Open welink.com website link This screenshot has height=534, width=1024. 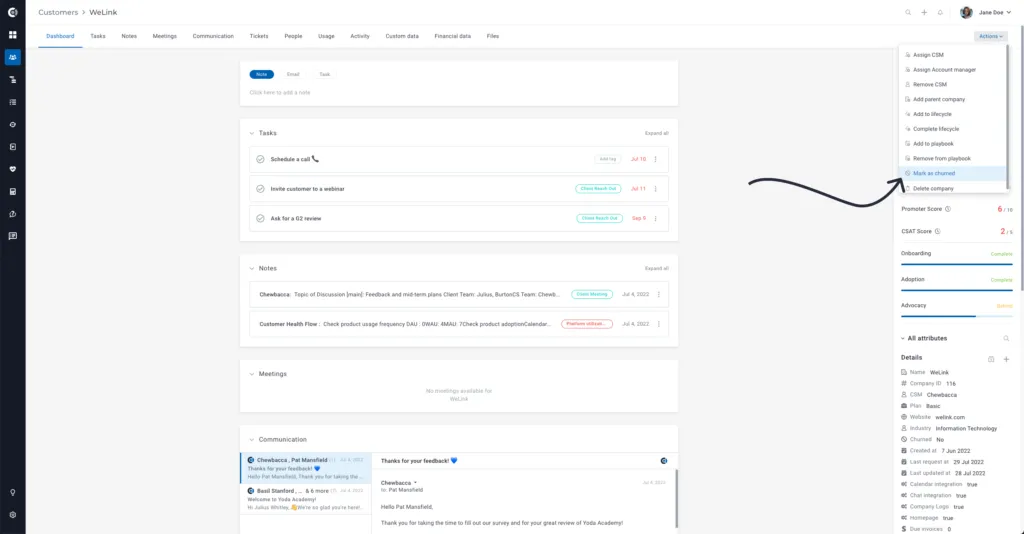tap(950, 417)
